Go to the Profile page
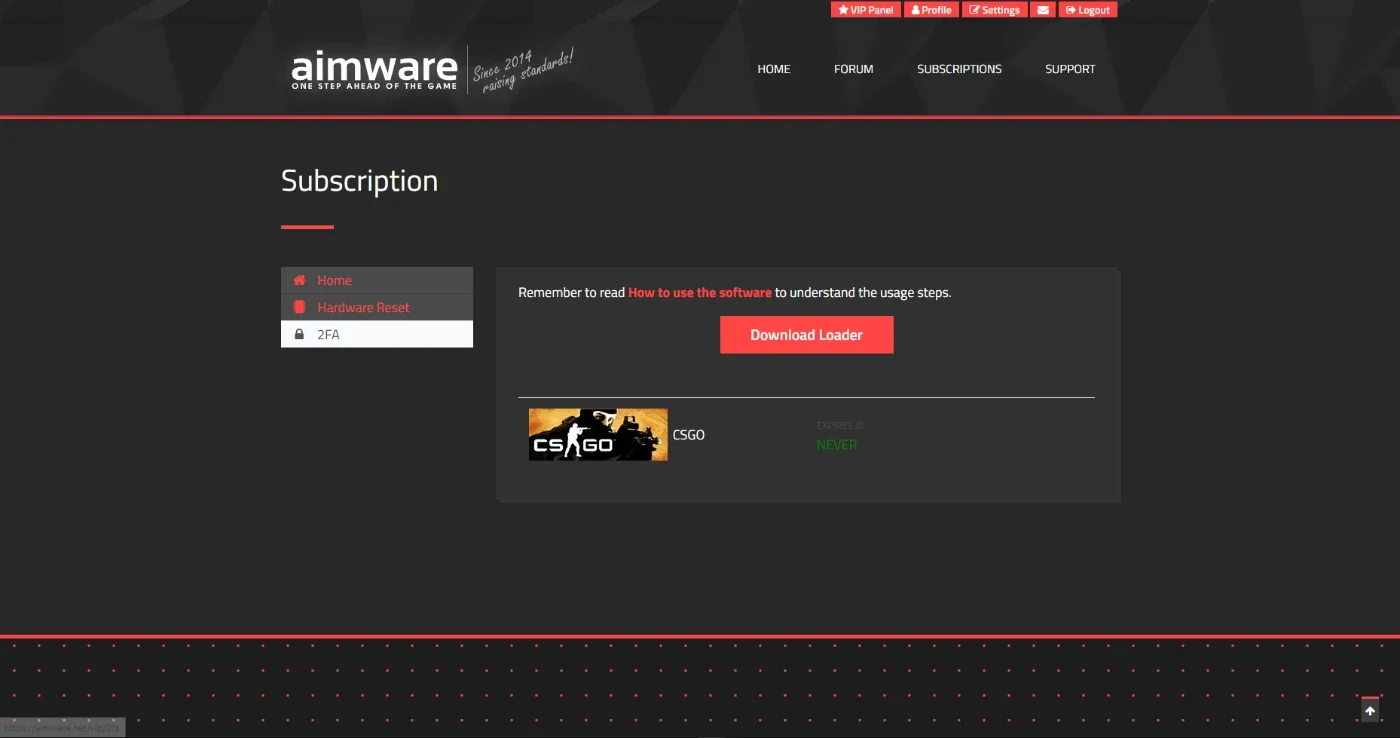Image resolution: width=1400 pixels, height=738 pixels. coord(931,10)
